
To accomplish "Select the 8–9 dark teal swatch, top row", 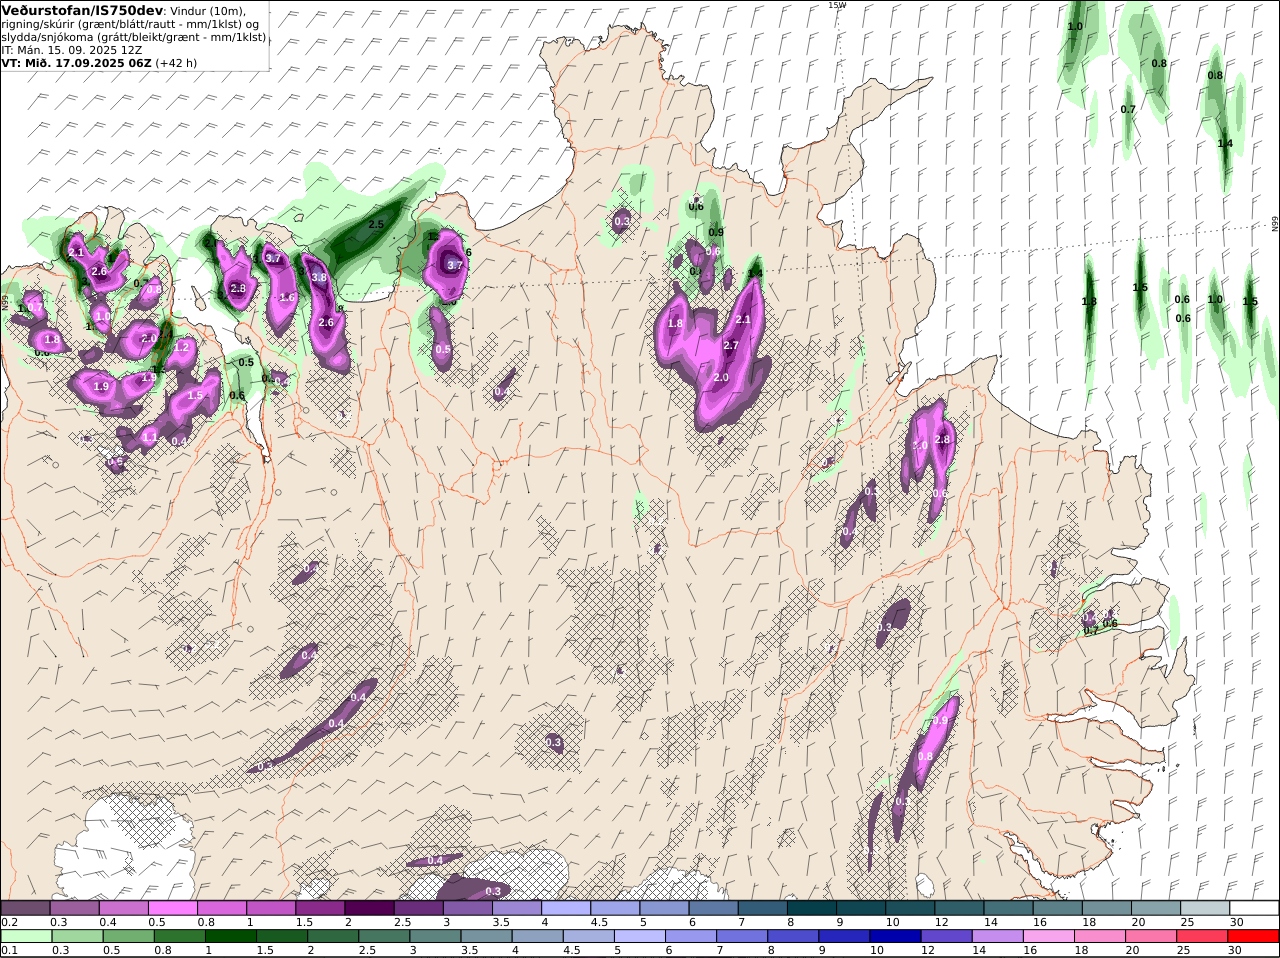I will click(811, 908).
